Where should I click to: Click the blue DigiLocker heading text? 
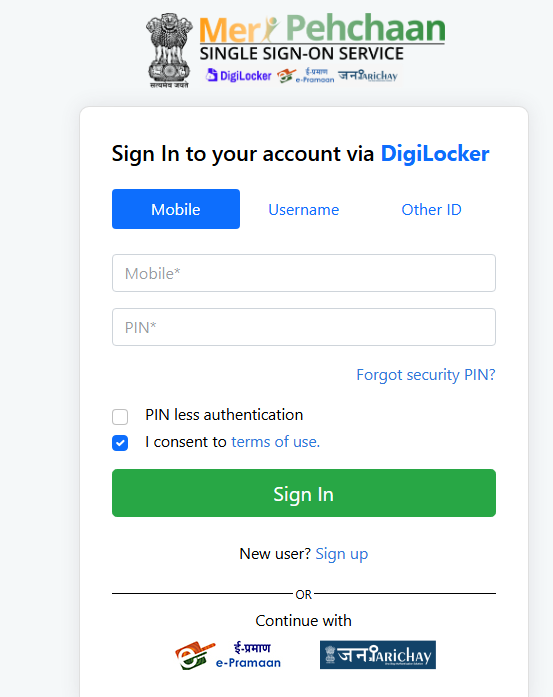pyautogui.click(x=435, y=154)
